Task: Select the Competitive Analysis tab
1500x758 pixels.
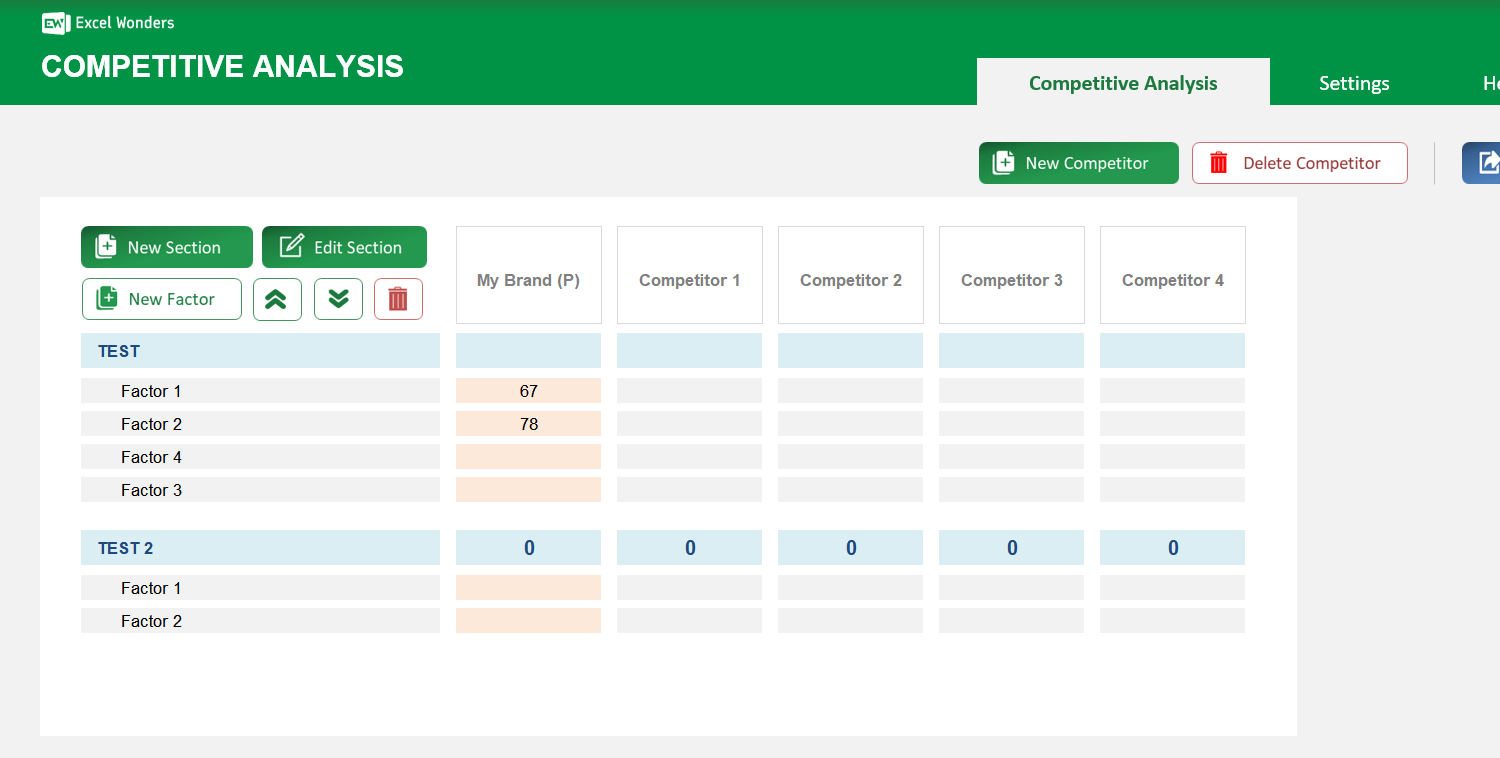Action: click(x=1123, y=83)
